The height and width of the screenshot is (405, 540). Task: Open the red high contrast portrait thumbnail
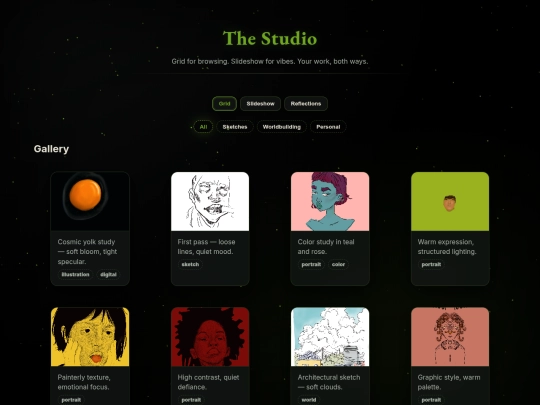(x=210, y=337)
